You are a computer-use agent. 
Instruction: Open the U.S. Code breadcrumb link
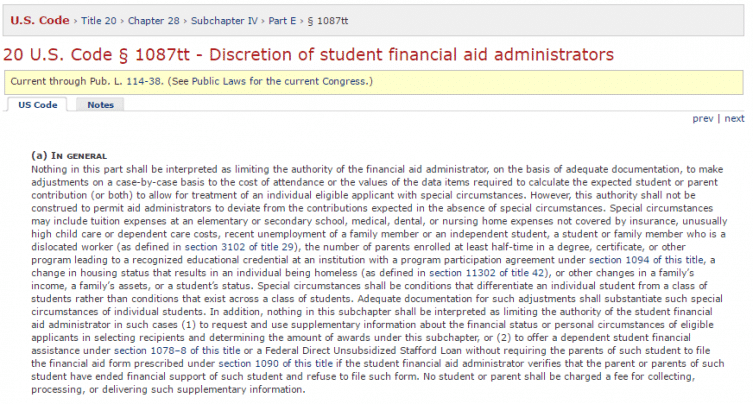click(40, 21)
